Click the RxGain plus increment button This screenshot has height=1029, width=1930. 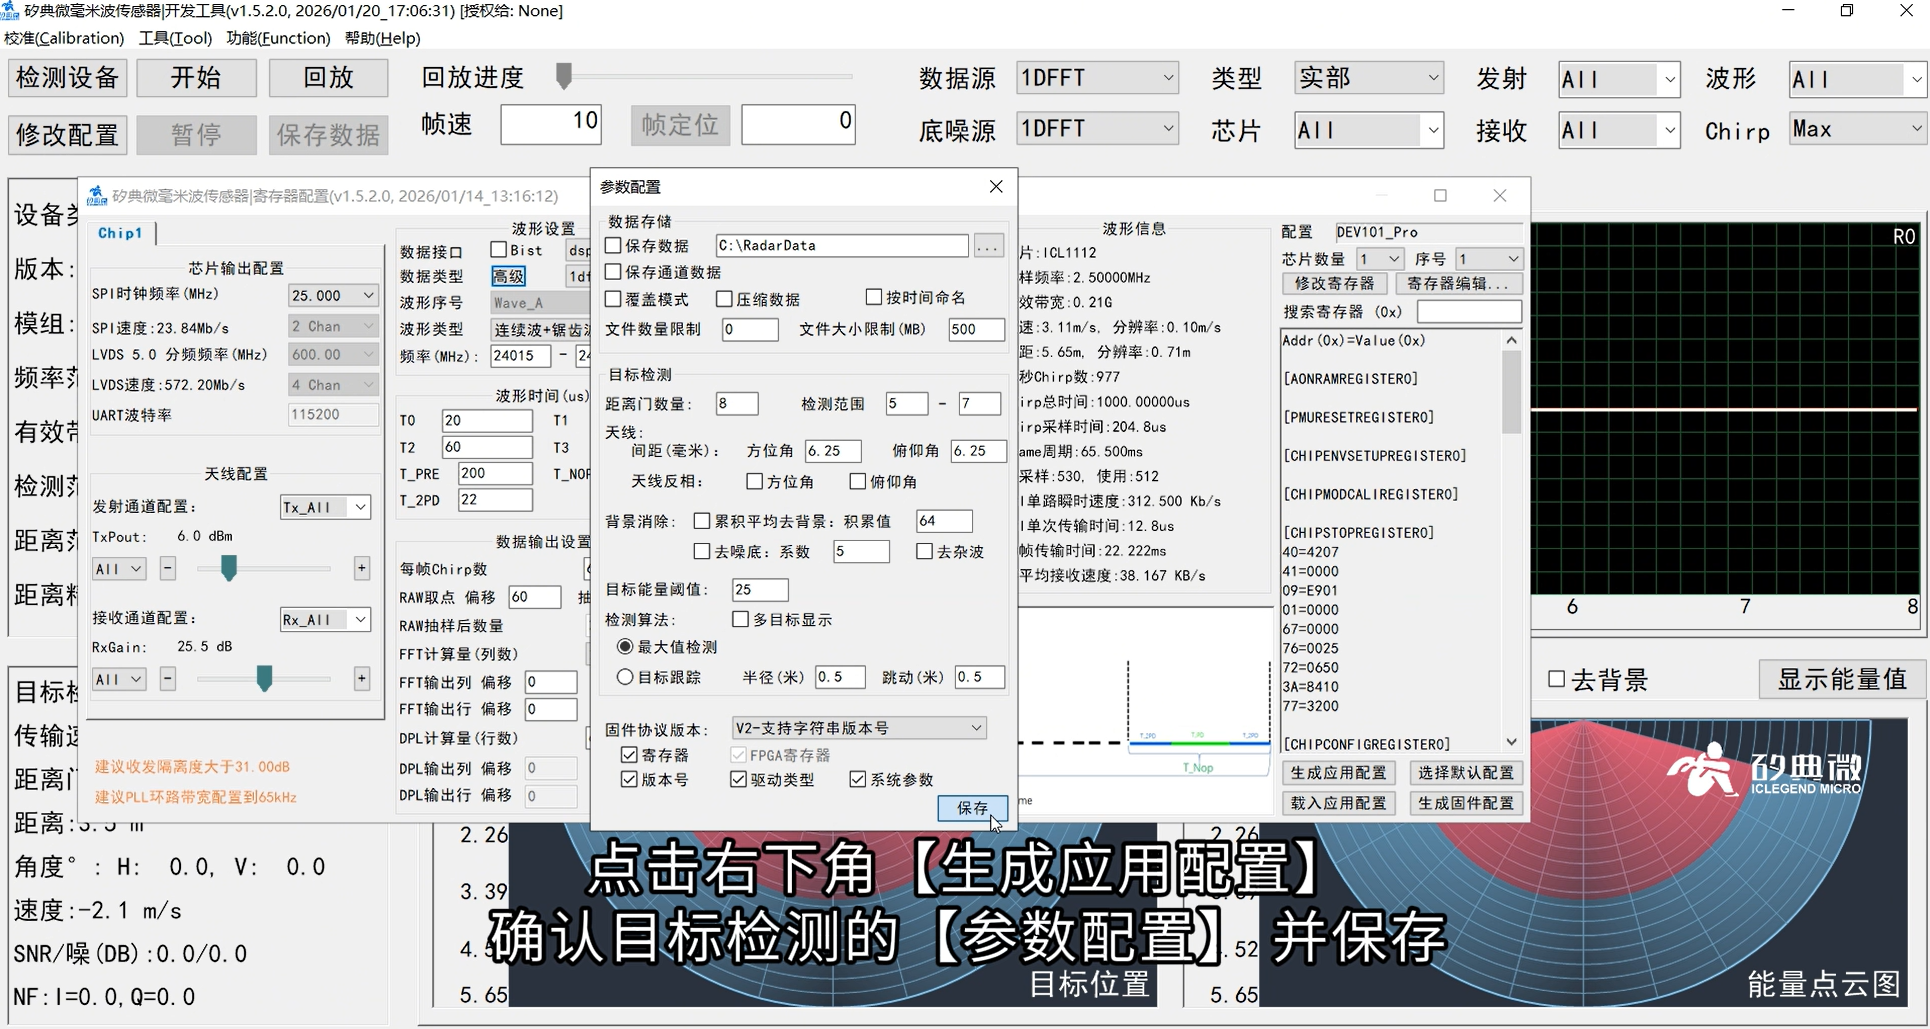coord(361,679)
